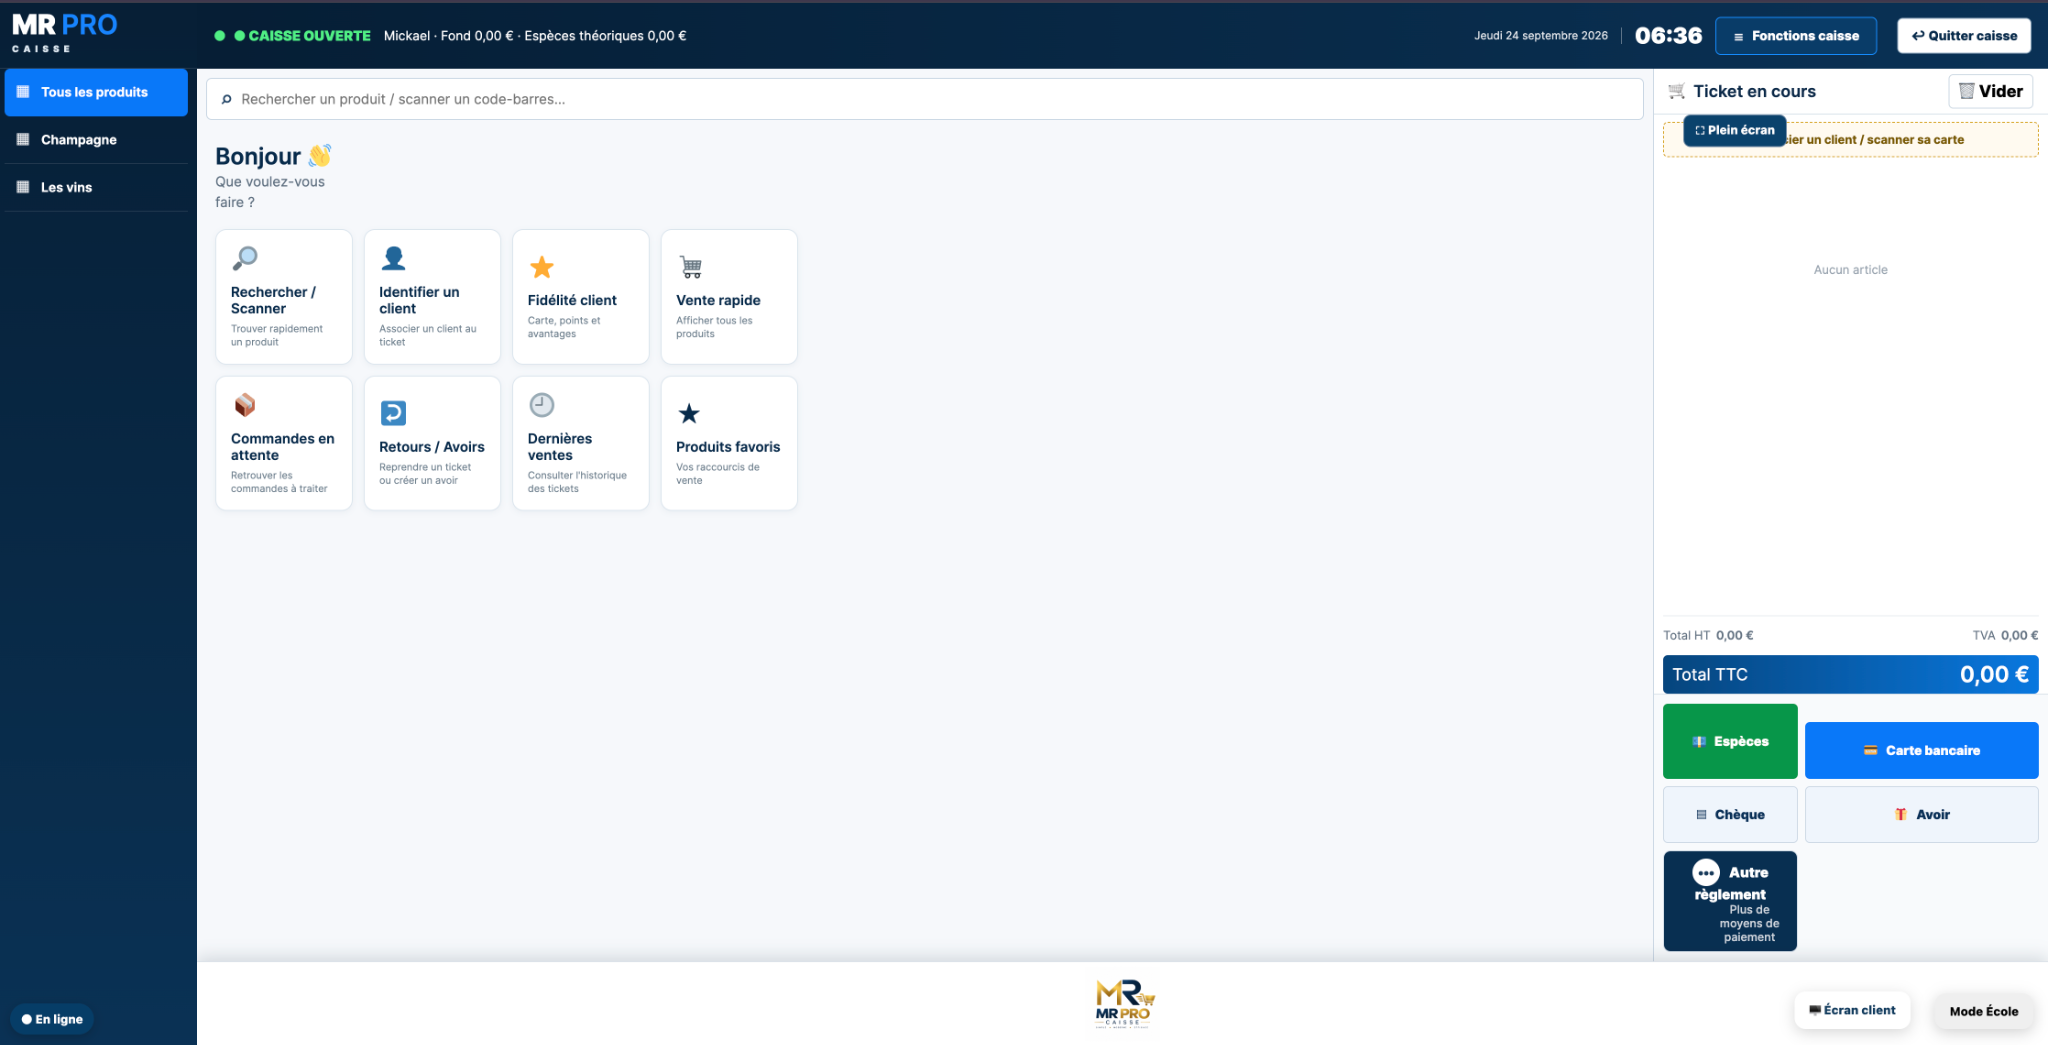The width and height of the screenshot is (2048, 1045).
Task: Click the person icon on Identifier un client
Action: click(394, 259)
